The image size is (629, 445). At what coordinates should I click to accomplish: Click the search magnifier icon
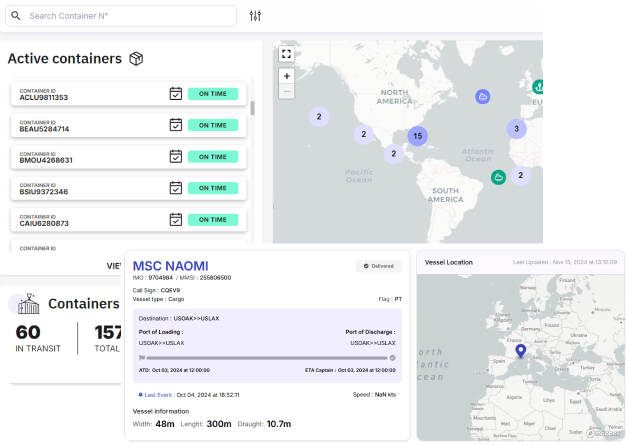16,16
